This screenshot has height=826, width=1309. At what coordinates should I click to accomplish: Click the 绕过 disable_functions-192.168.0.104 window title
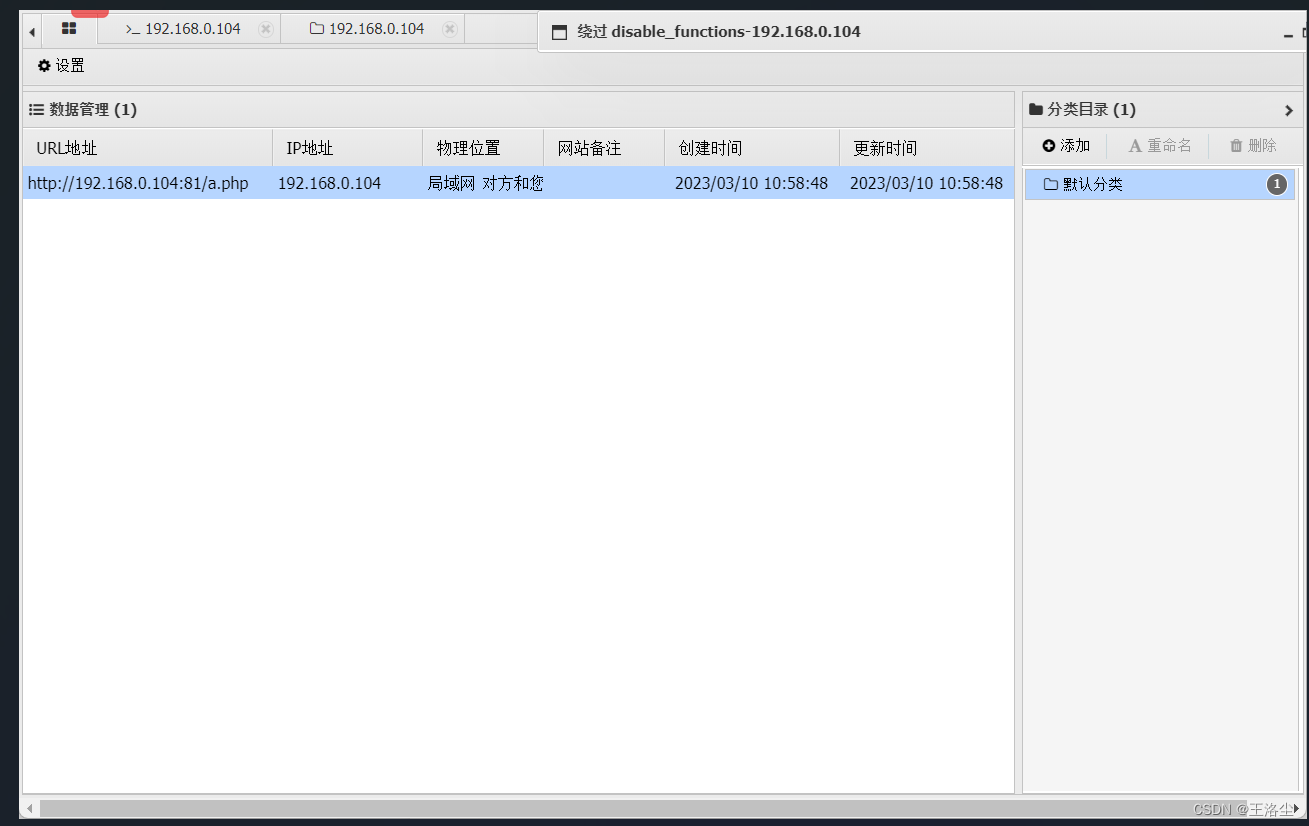click(719, 32)
